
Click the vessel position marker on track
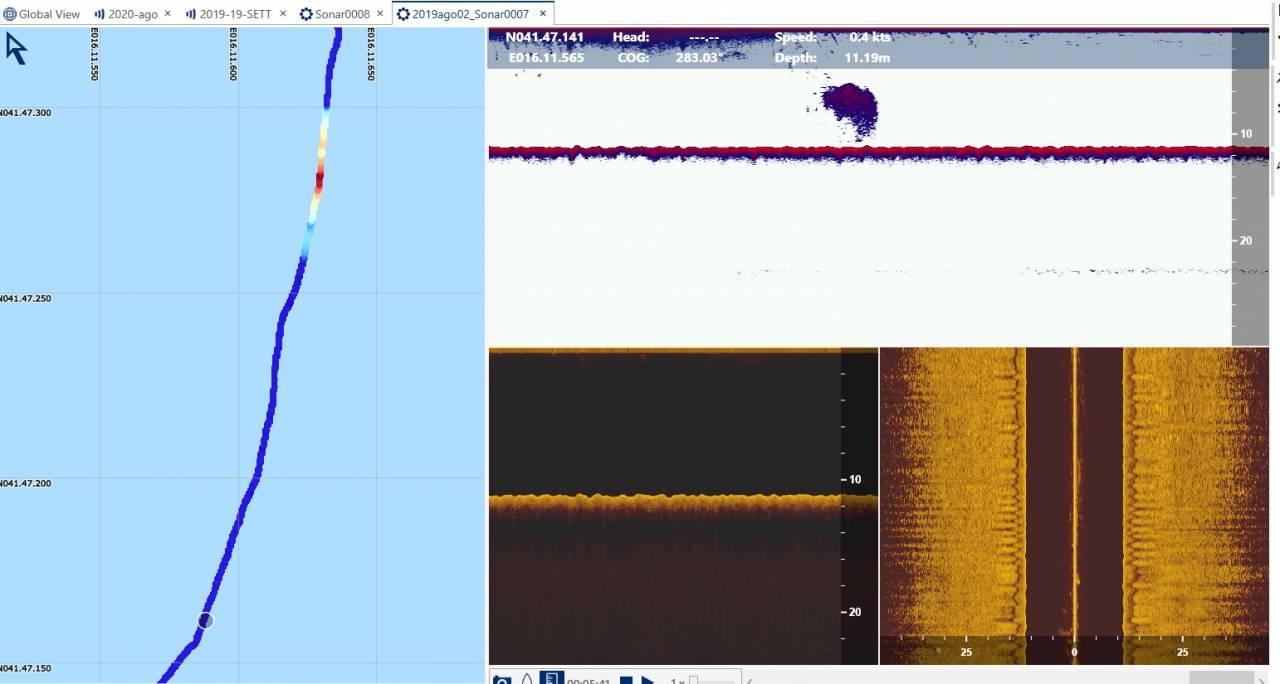(205, 621)
